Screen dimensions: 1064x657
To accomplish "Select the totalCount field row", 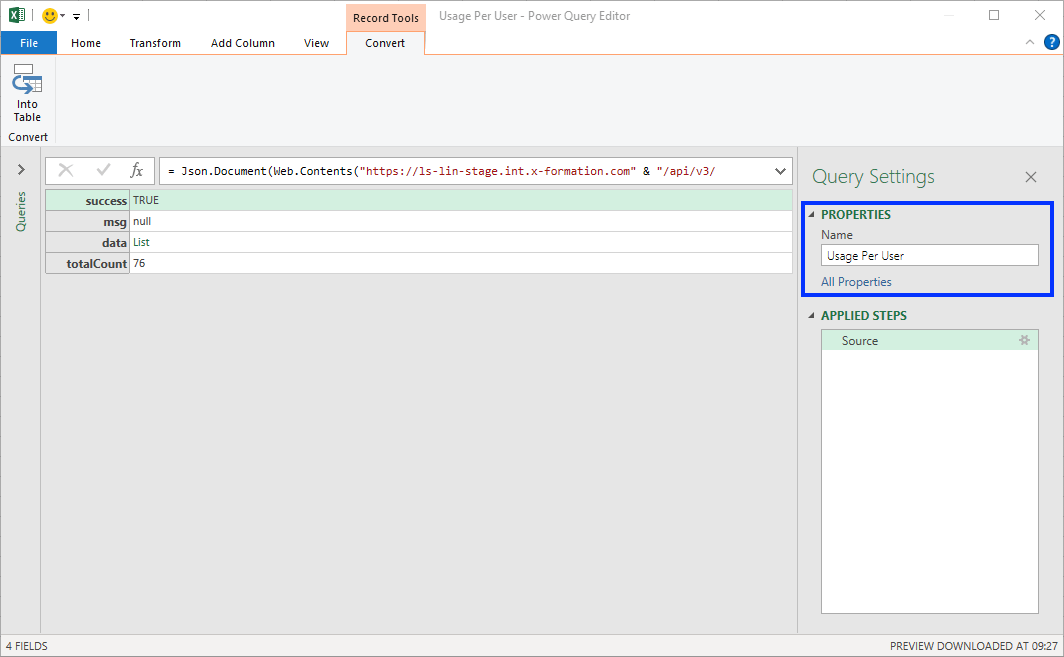I will pos(419,263).
